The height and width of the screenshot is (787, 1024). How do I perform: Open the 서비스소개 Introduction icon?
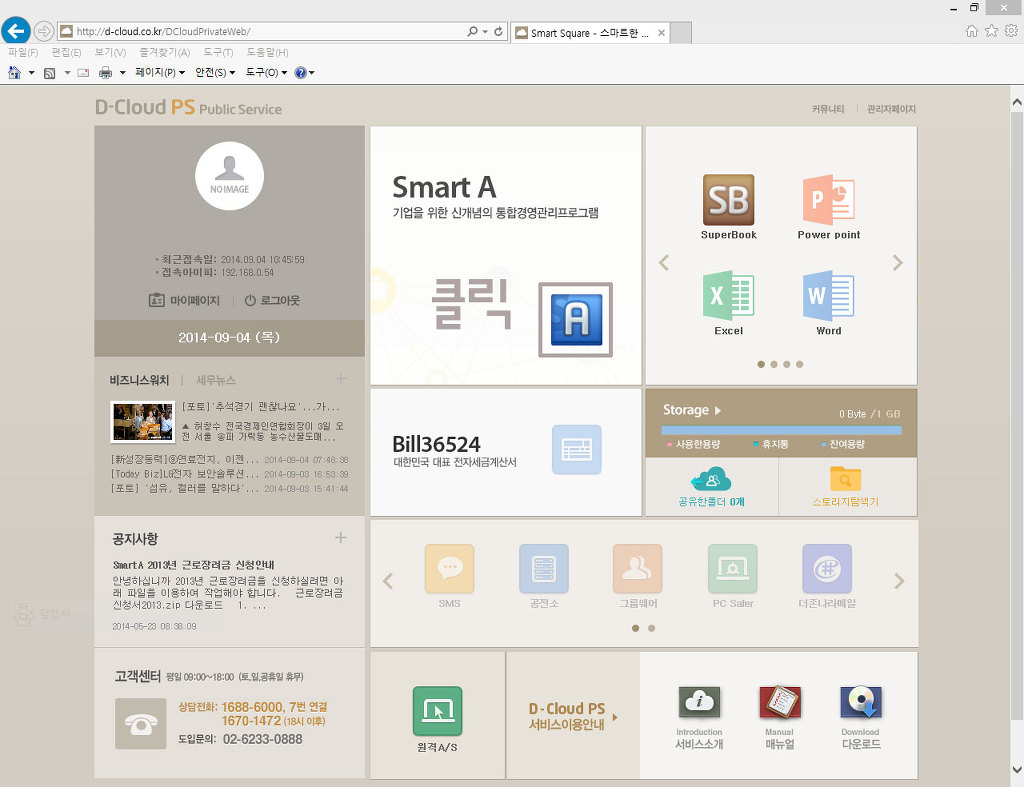tap(699, 704)
